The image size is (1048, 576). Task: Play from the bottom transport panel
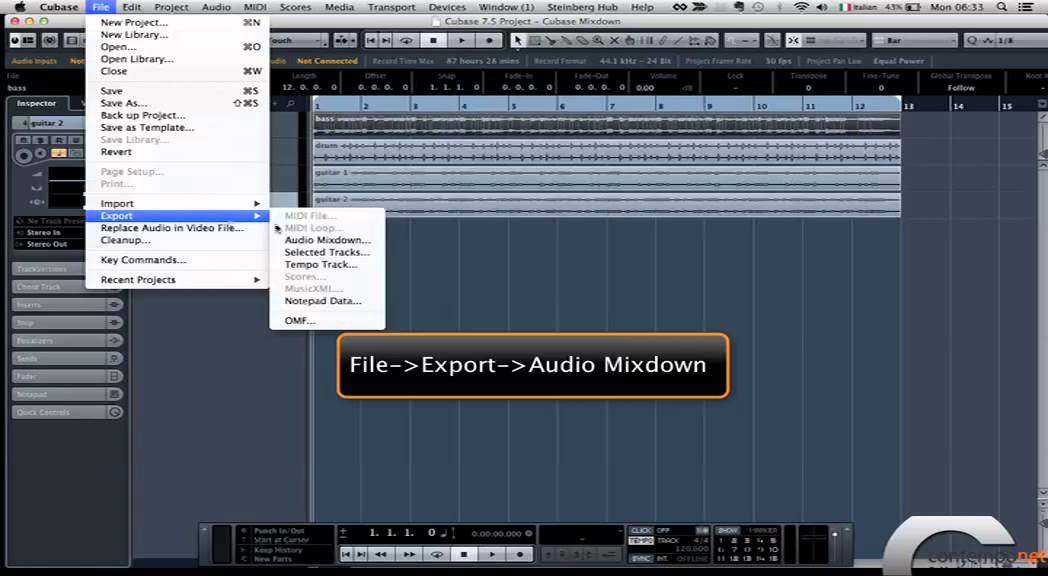[492, 554]
